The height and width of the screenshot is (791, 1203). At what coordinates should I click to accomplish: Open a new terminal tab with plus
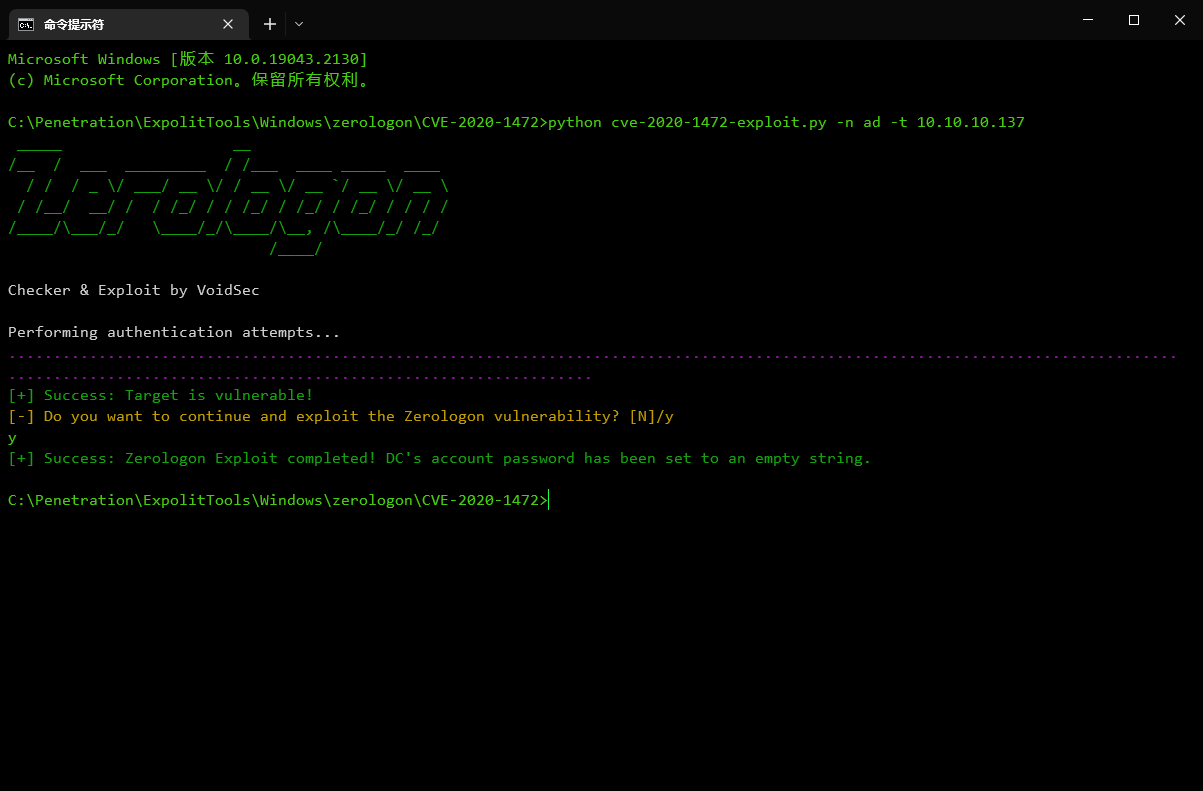(x=269, y=24)
